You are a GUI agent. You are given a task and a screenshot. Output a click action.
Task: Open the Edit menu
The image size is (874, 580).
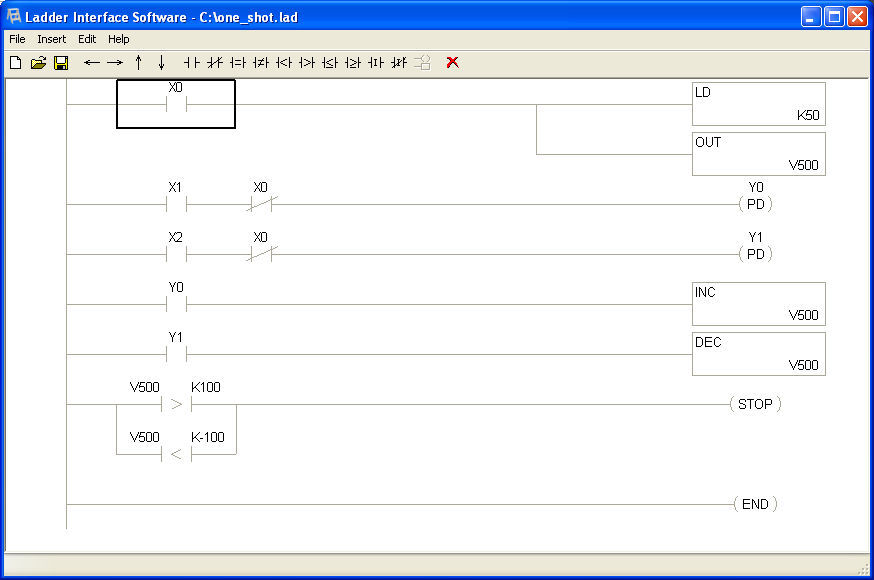tap(86, 39)
